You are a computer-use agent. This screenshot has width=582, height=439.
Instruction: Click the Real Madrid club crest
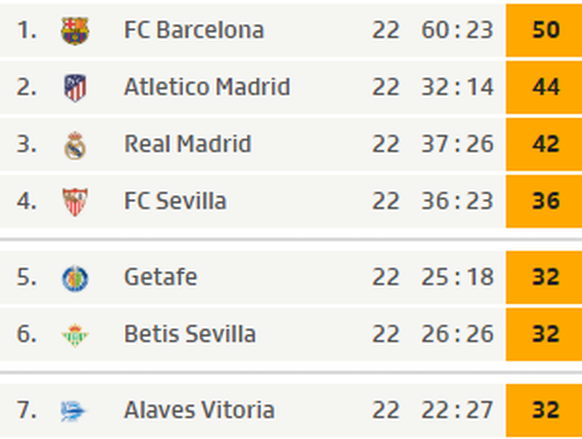point(75,145)
